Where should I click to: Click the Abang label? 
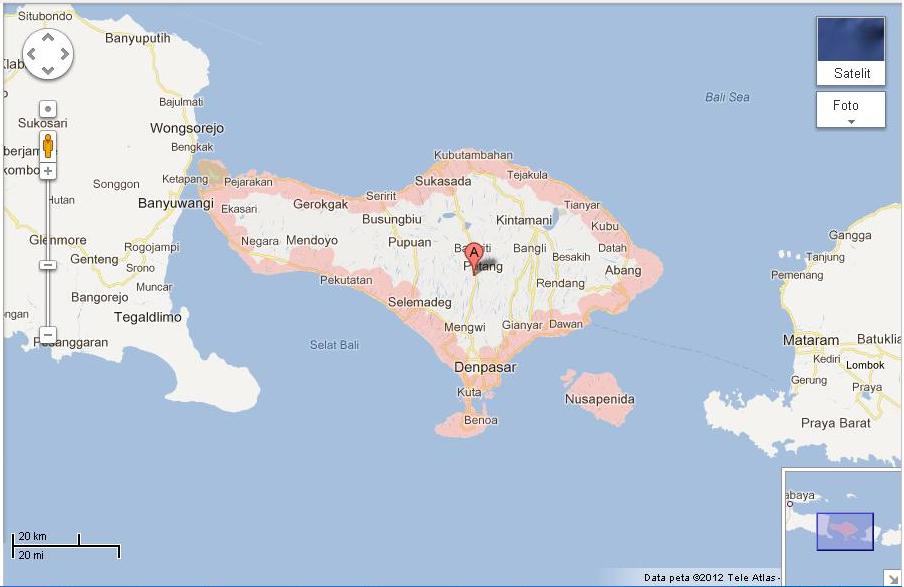(x=623, y=270)
